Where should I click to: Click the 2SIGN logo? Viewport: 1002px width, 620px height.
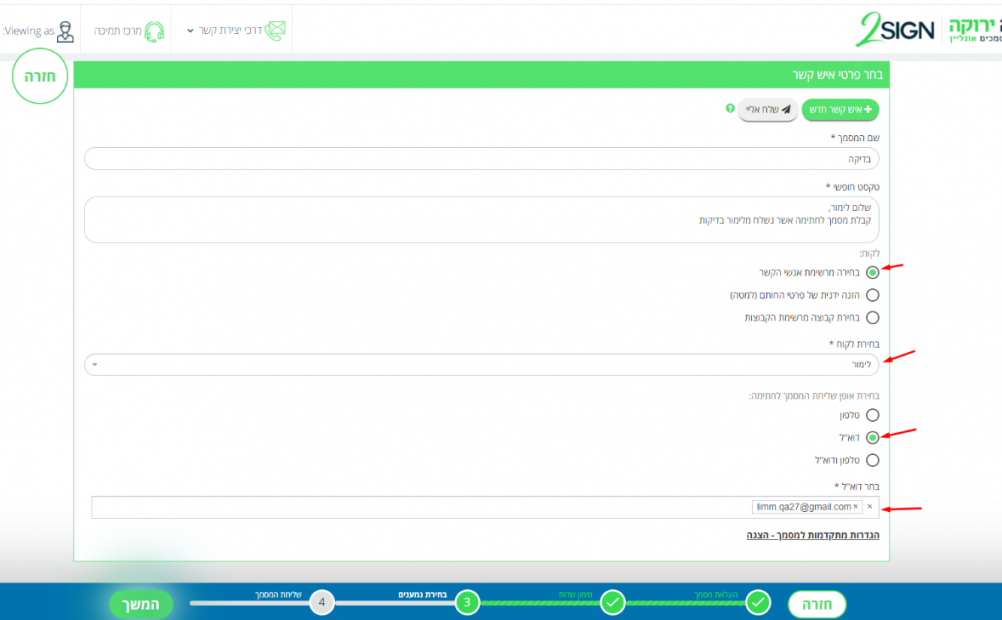[894, 30]
